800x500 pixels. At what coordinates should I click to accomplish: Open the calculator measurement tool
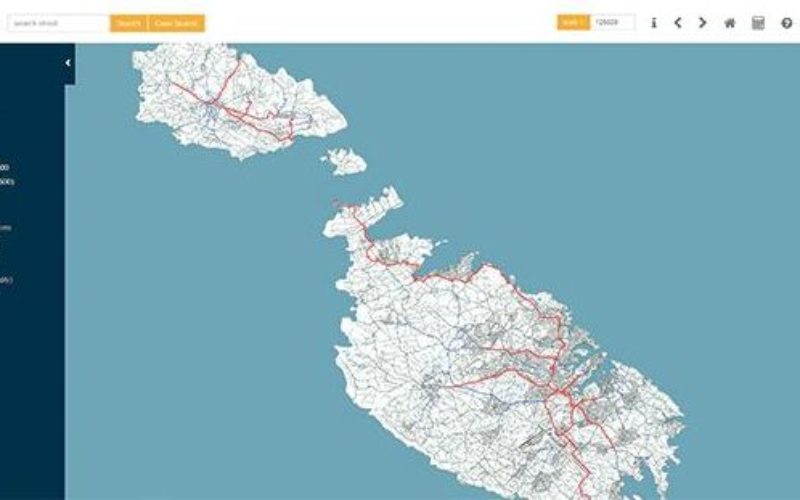pos(758,23)
